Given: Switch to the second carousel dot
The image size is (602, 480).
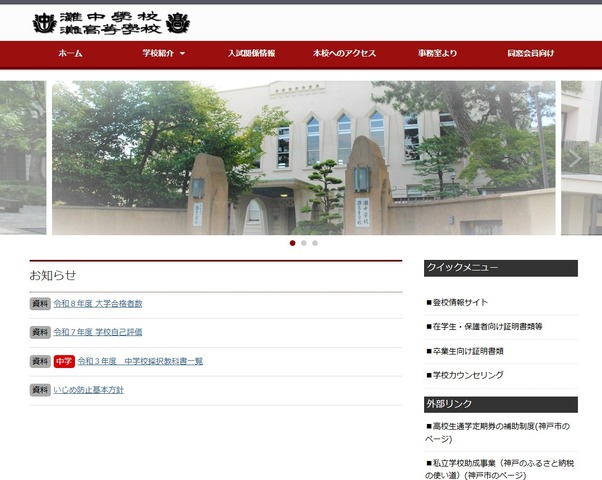Looking at the screenshot, I should click(x=304, y=243).
